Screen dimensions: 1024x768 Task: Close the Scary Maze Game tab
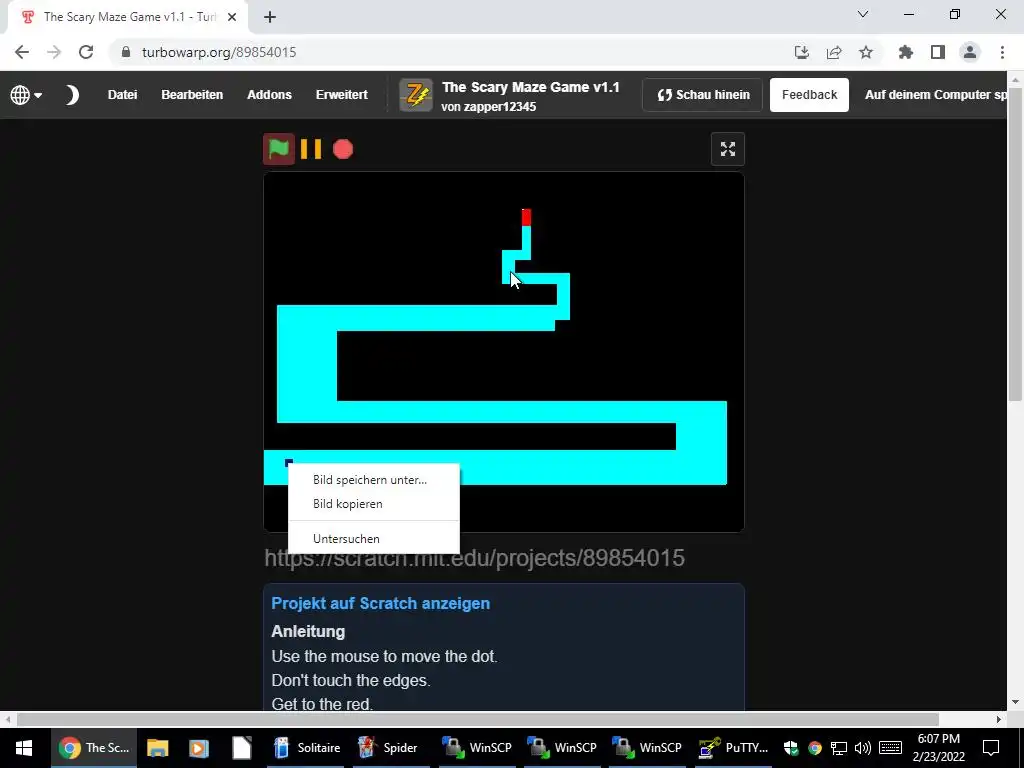[232, 17]
